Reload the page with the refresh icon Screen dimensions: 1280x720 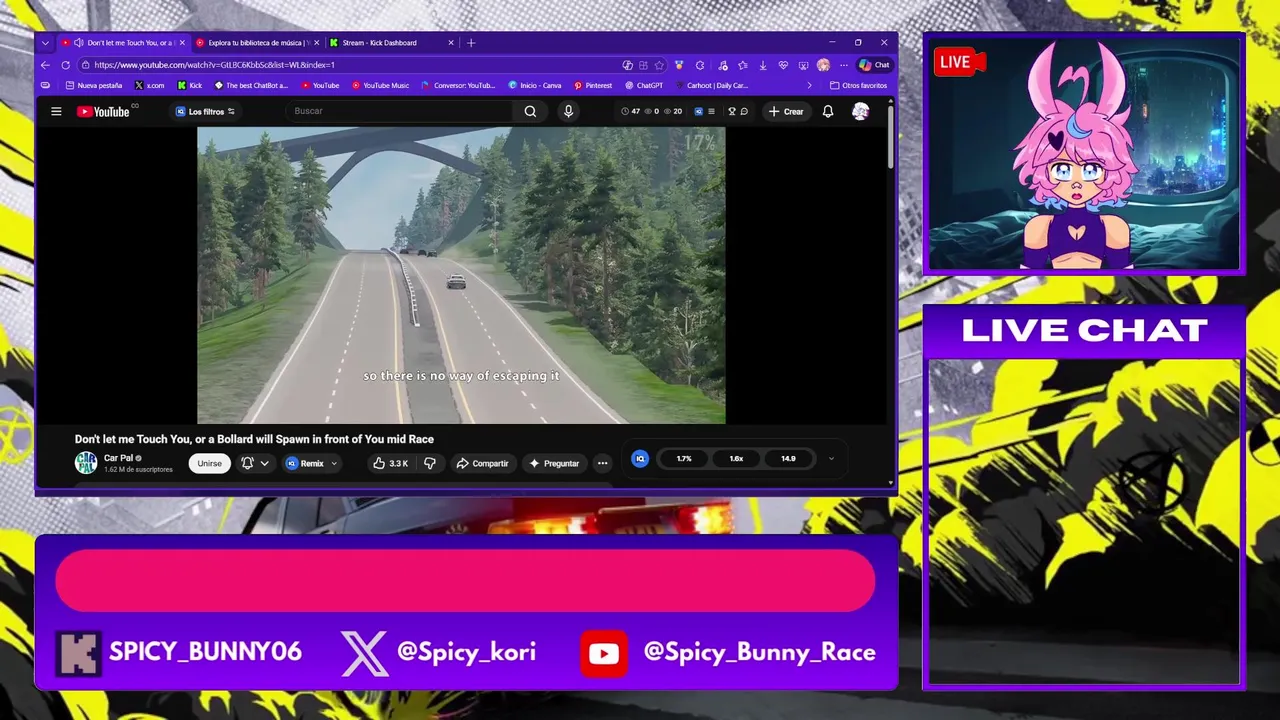click(x=65, y=65)
